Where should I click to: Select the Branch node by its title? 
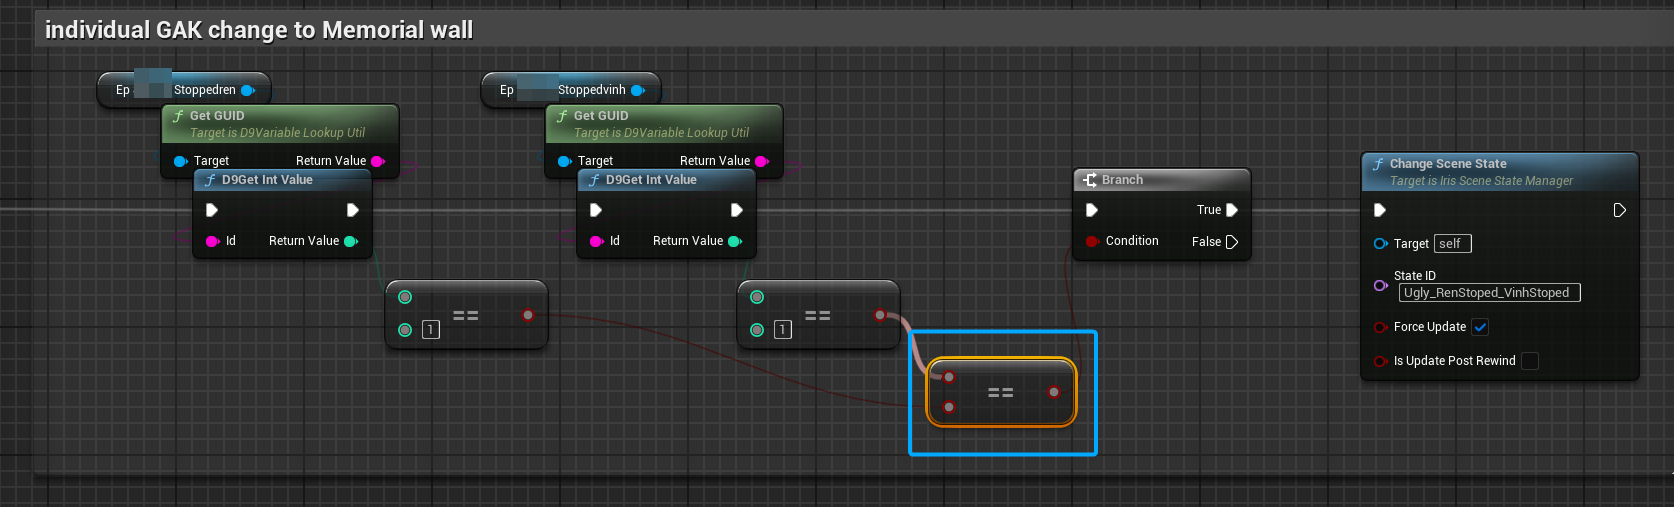pos(1122,180)
